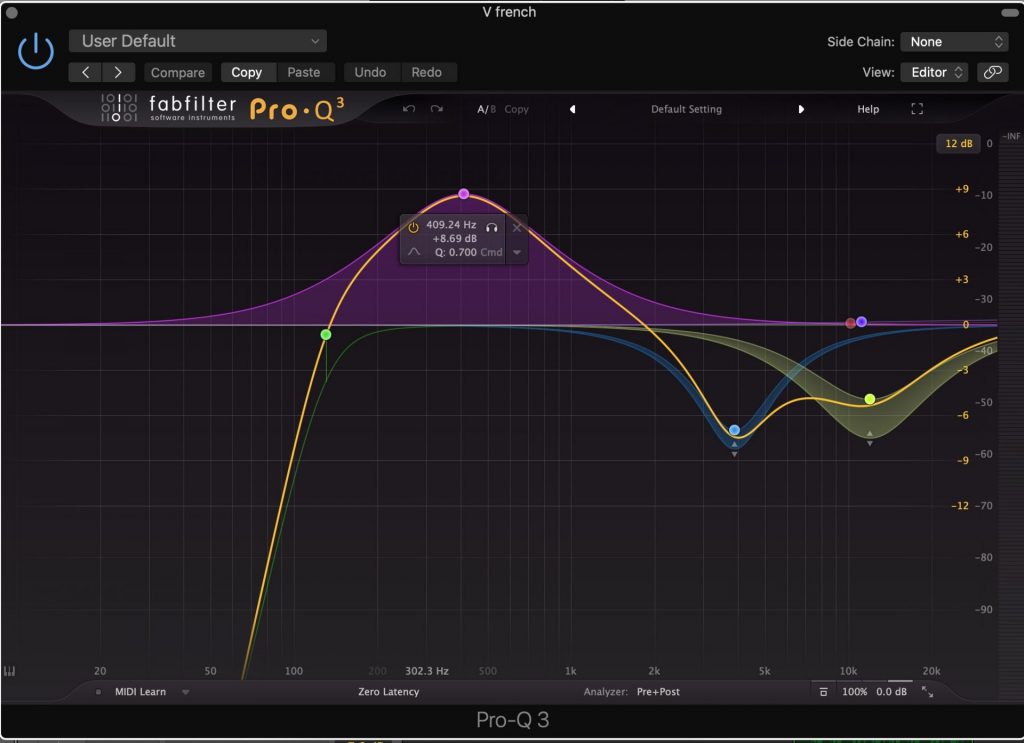The height and width of the screenshot is (743, 1024).
Task: Open the View Editor dropdown
Action: click(x=935, y=72)
